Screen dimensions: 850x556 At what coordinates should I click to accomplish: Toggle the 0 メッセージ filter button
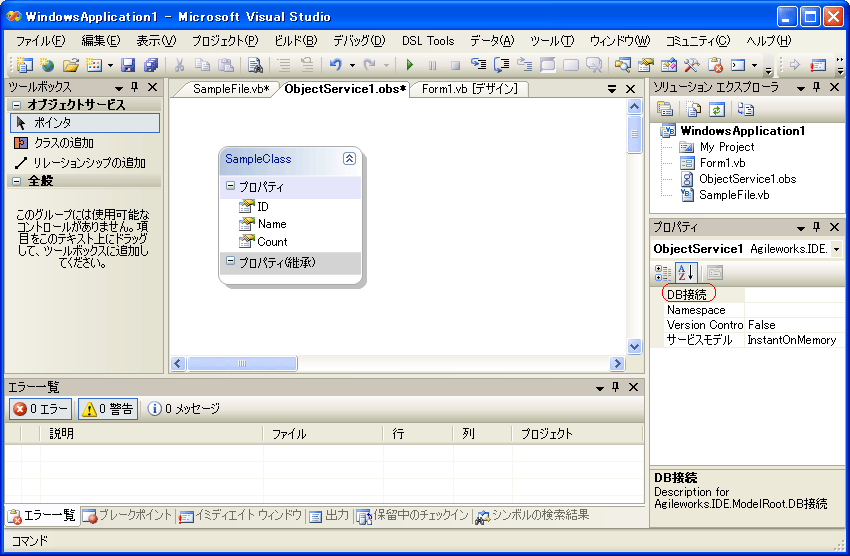(184, 409)
